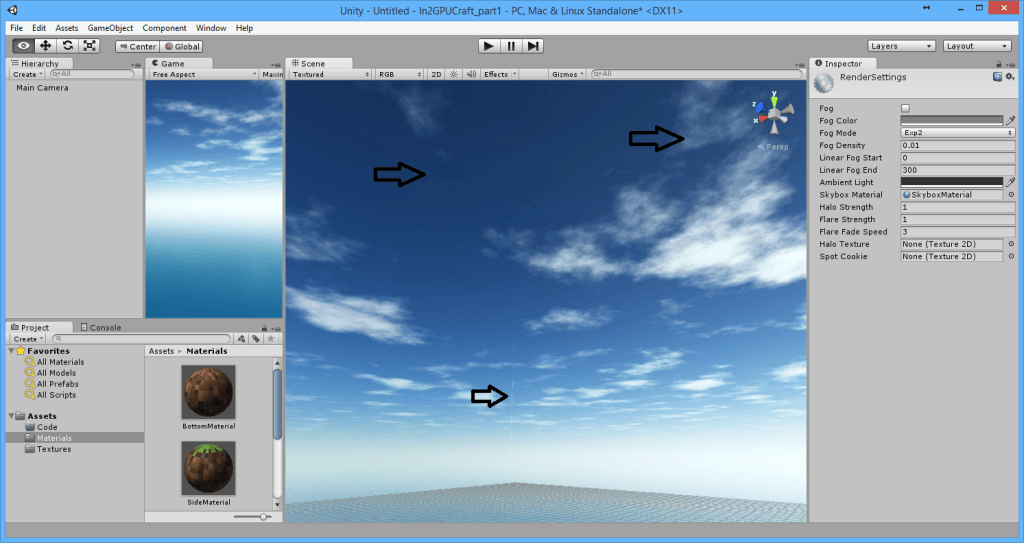Click the scene orientation gizmo
This screenshot has width=1024, height=543.
(771, 116)
